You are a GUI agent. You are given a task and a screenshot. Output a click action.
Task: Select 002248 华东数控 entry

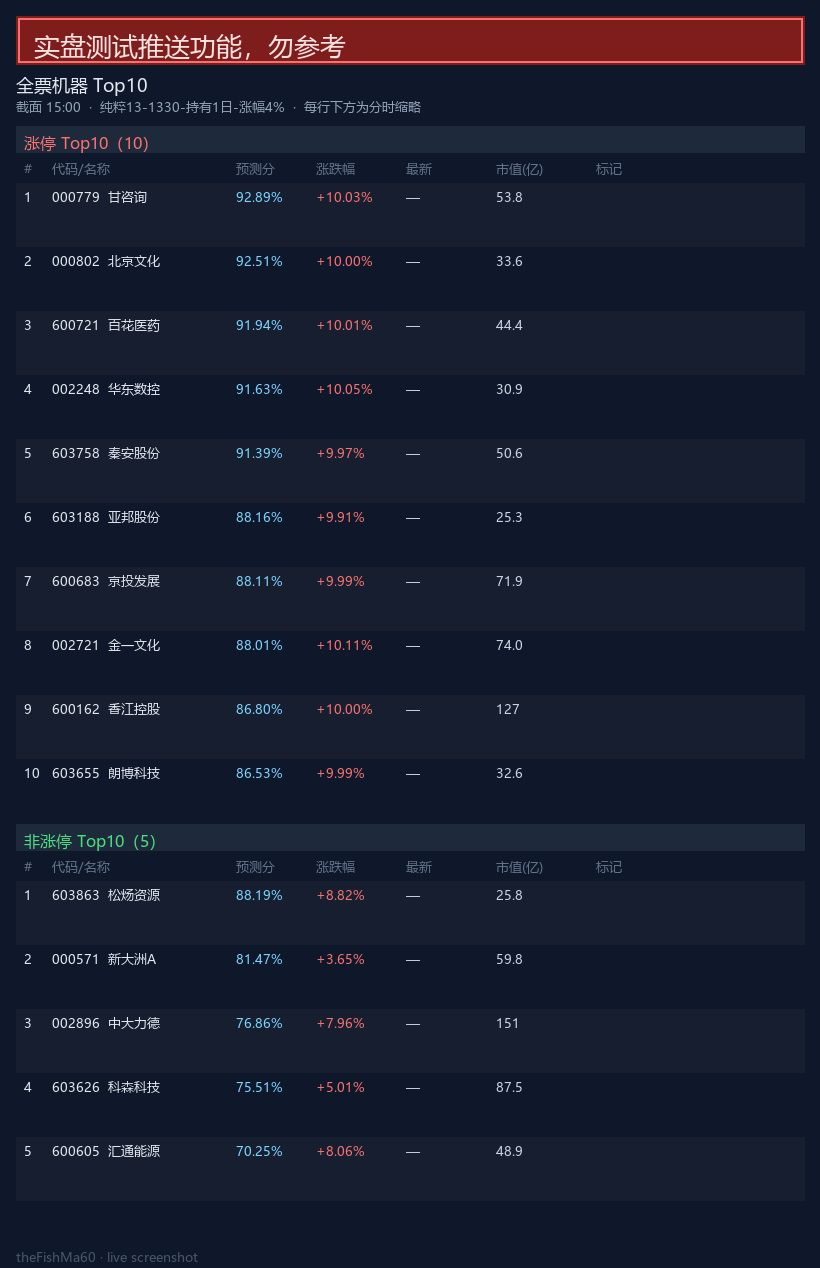coord(410,407)
